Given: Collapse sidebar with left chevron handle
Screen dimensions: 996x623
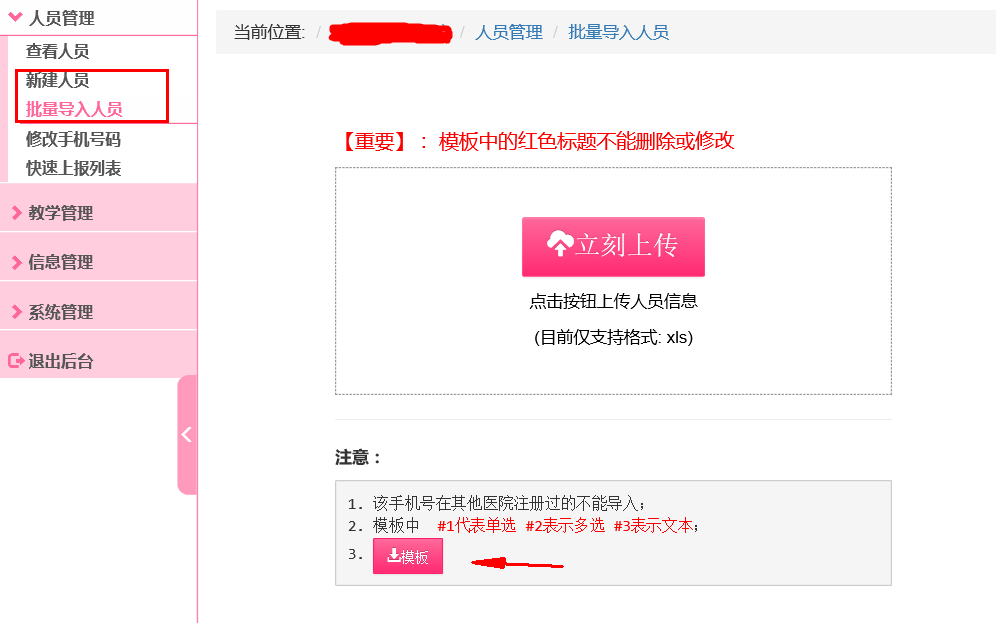Looking at the screenshot, I should coord(187,434).
